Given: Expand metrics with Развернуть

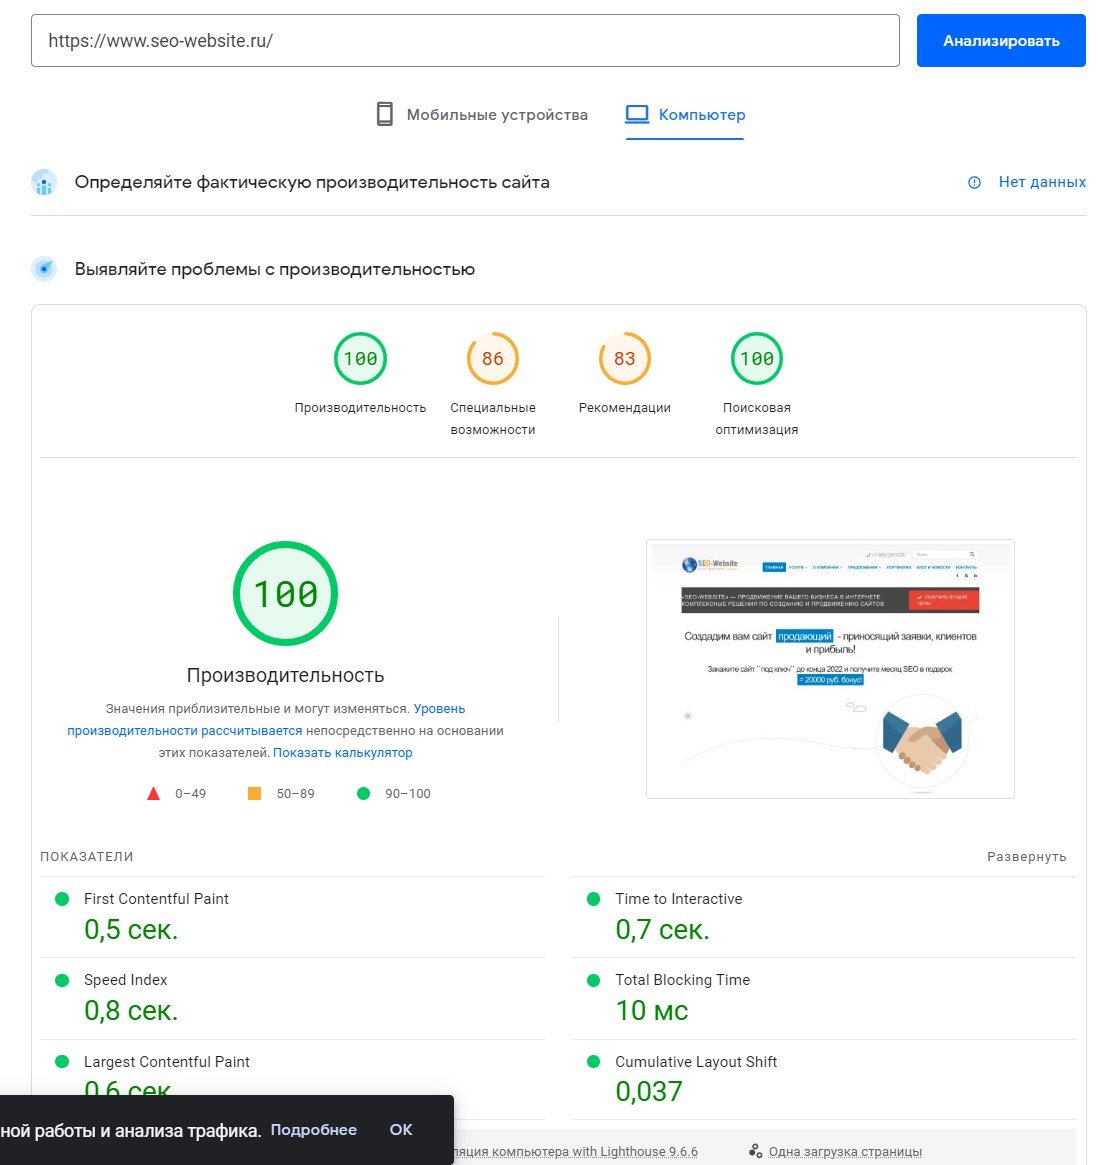Looking at the screenshot, I should [1026, 857].
